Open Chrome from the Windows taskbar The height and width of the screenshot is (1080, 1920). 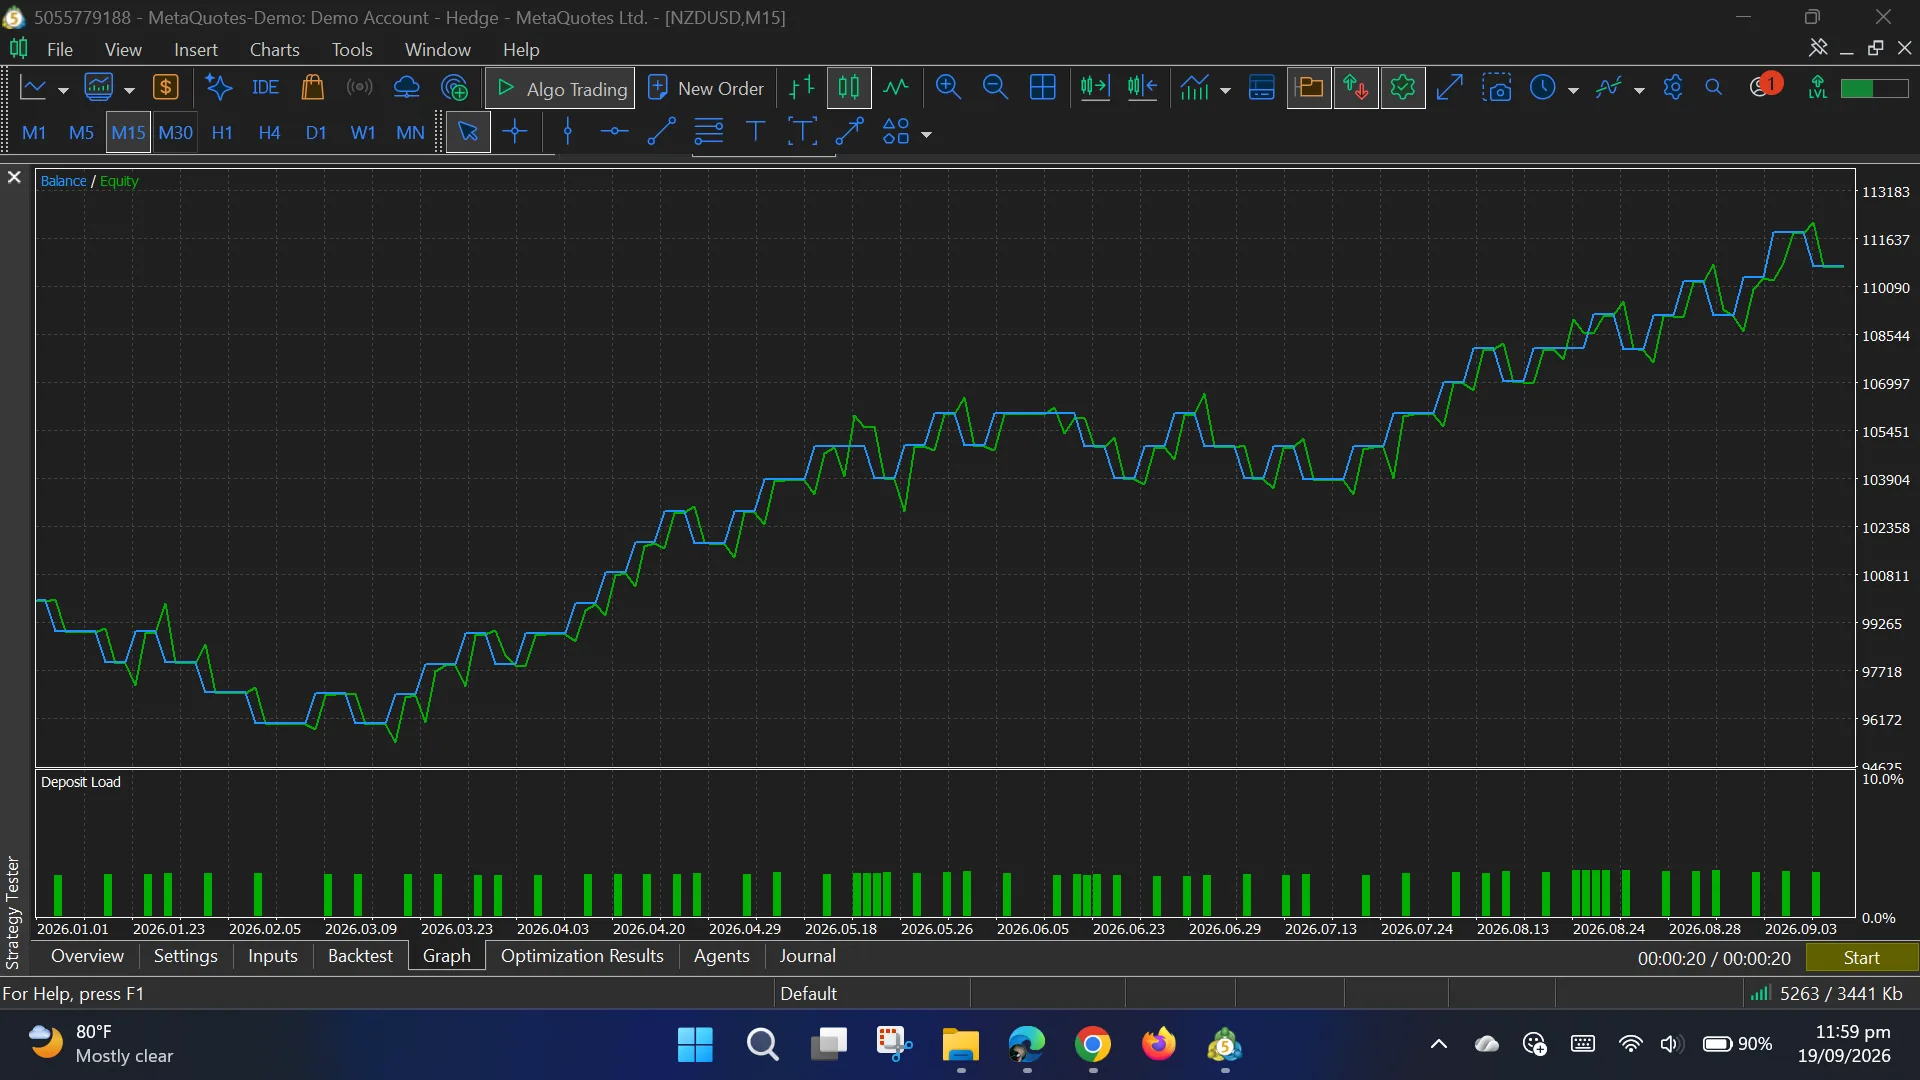coord(1093,1045)
